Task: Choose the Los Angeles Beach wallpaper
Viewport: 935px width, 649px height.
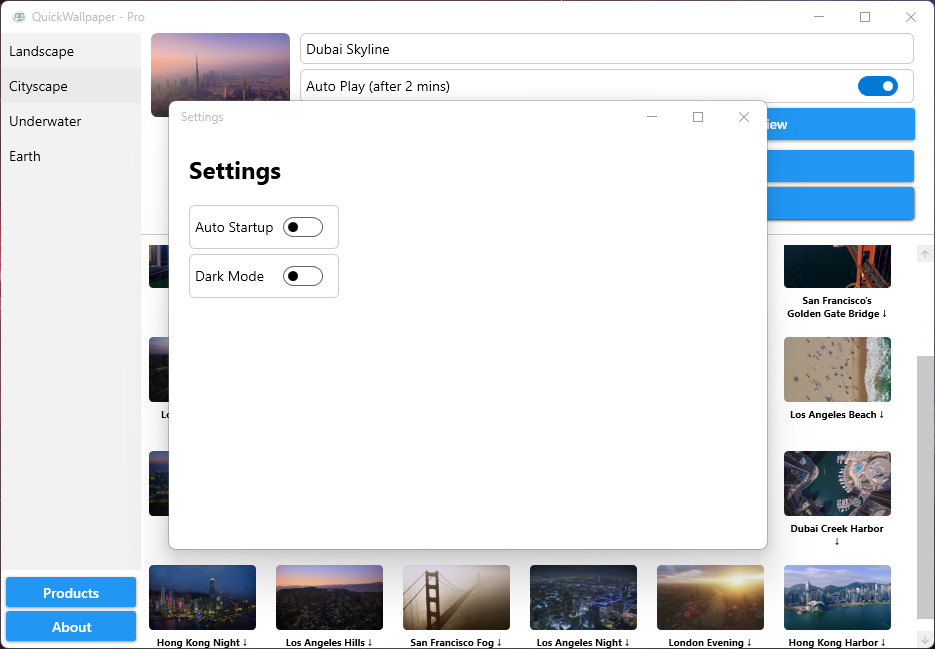Action: pyautogui.click(x=837, y=369)
